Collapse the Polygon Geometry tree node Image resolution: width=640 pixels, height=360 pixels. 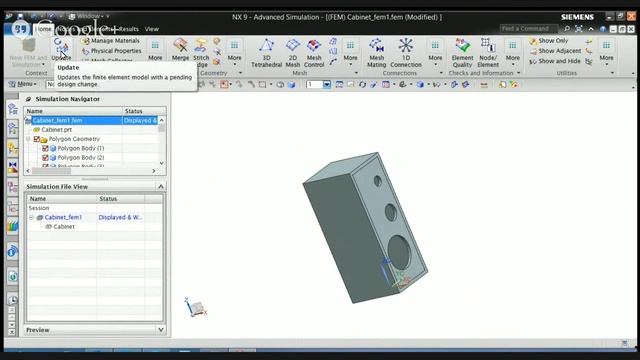[x=28, y=139]
